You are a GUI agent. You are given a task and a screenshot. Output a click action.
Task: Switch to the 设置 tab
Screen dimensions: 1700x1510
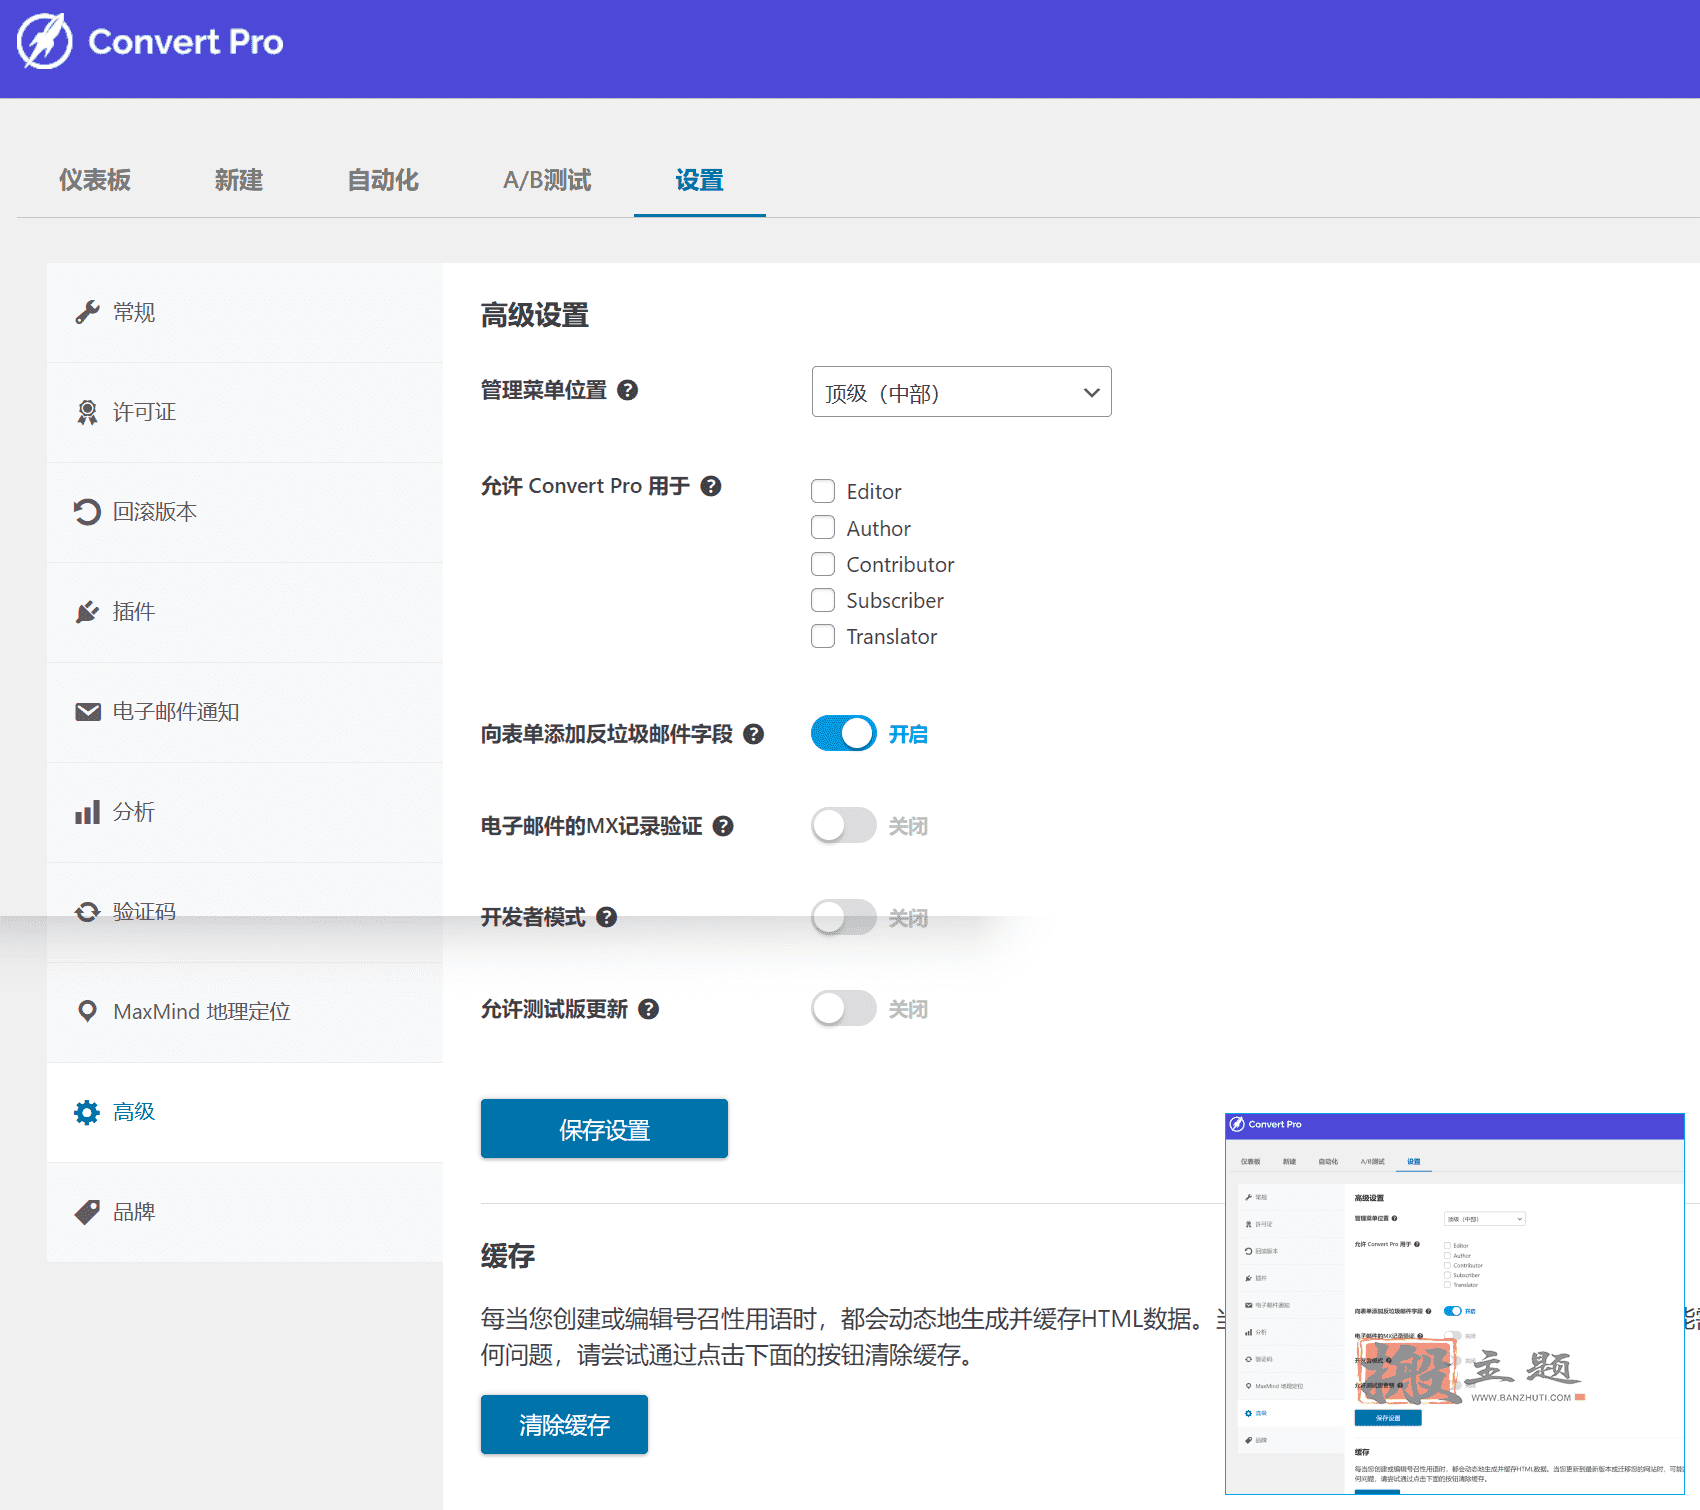[x=699, y=180]
